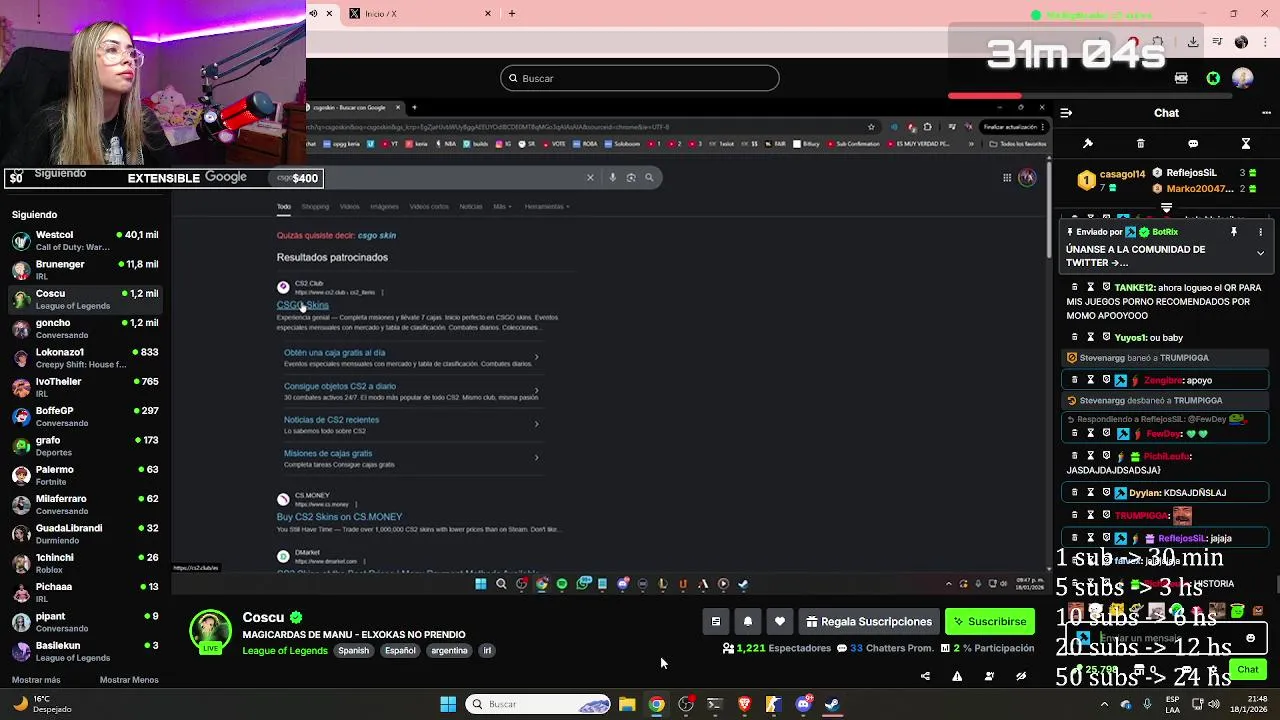Open goncho channel in sidebar
1280x720 pixels.
tap(85, 328)
